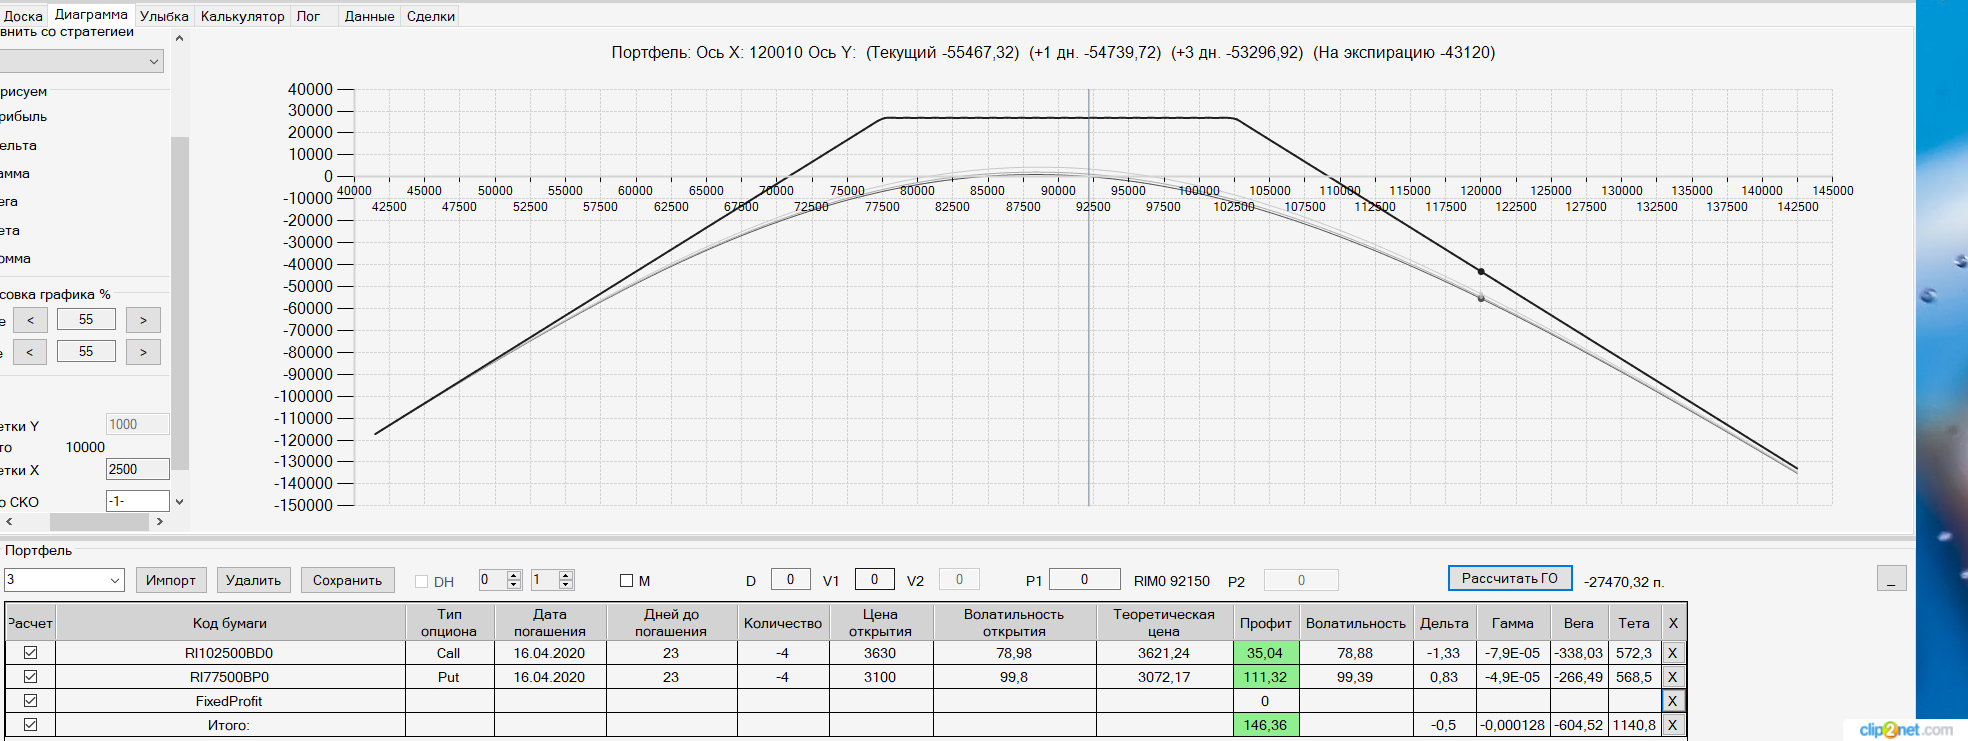Screen dimensions: 1968x741
Task: Click the V2 input field
Action: (x=959, y=579)
